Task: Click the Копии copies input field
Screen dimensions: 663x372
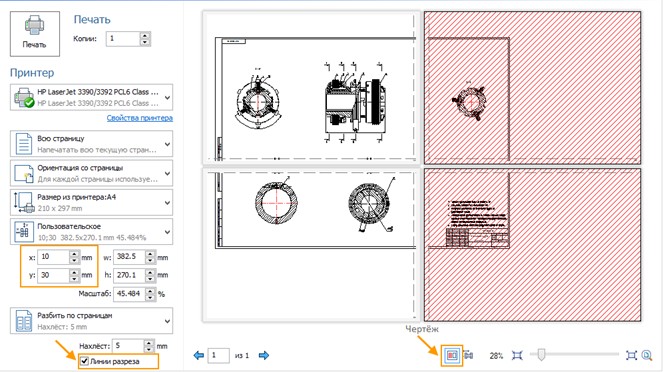Action: (123, 39)
